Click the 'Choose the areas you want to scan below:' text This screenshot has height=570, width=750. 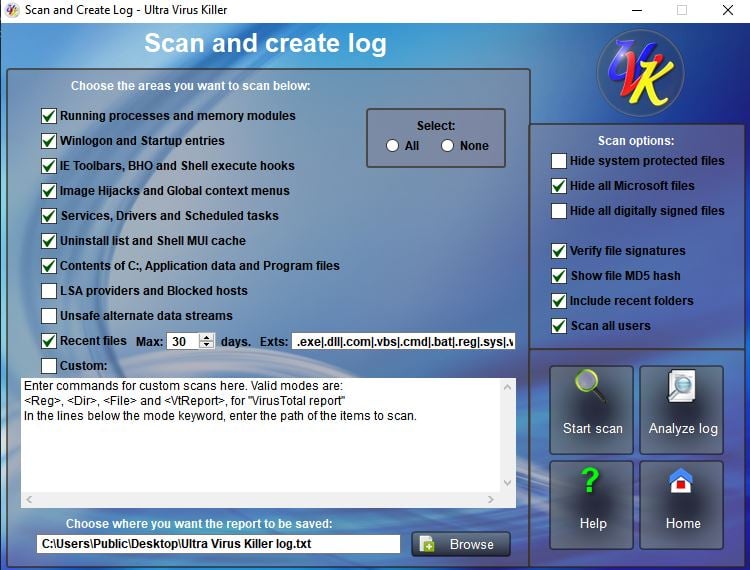pos(190,86)
